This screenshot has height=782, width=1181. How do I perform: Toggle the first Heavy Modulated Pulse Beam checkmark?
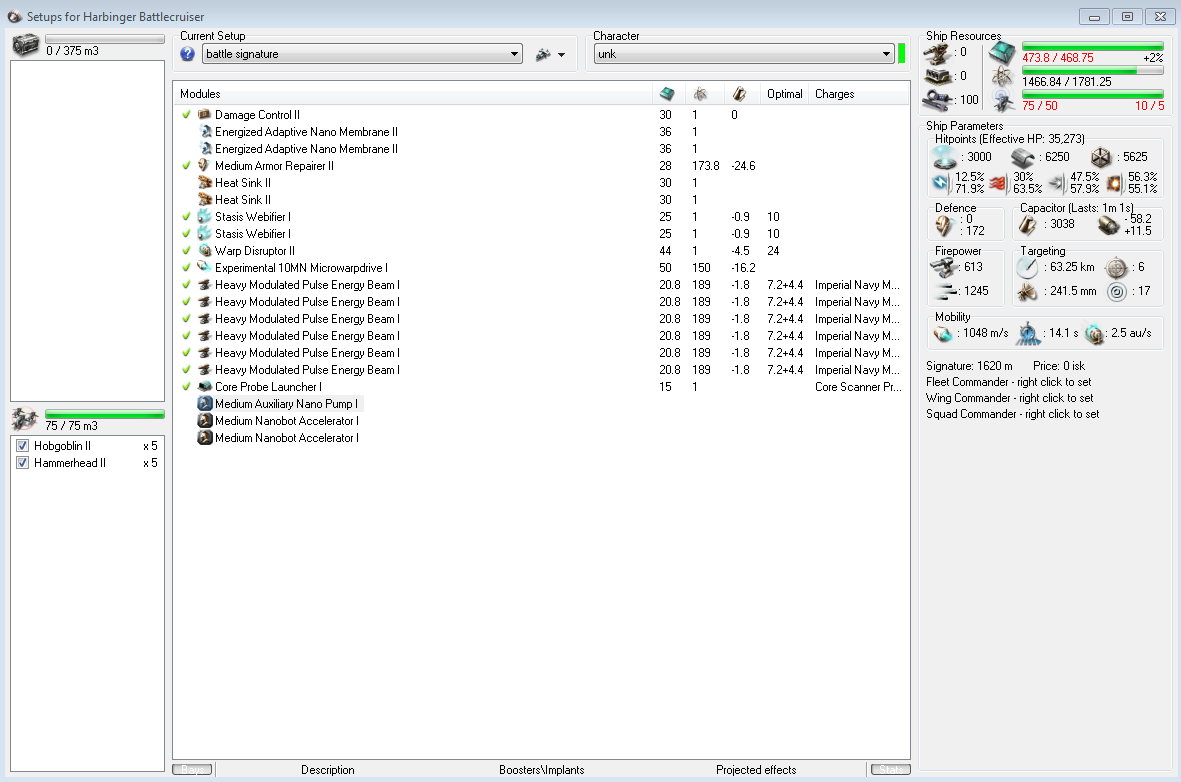pyautogui.click(x=186, y=285)
